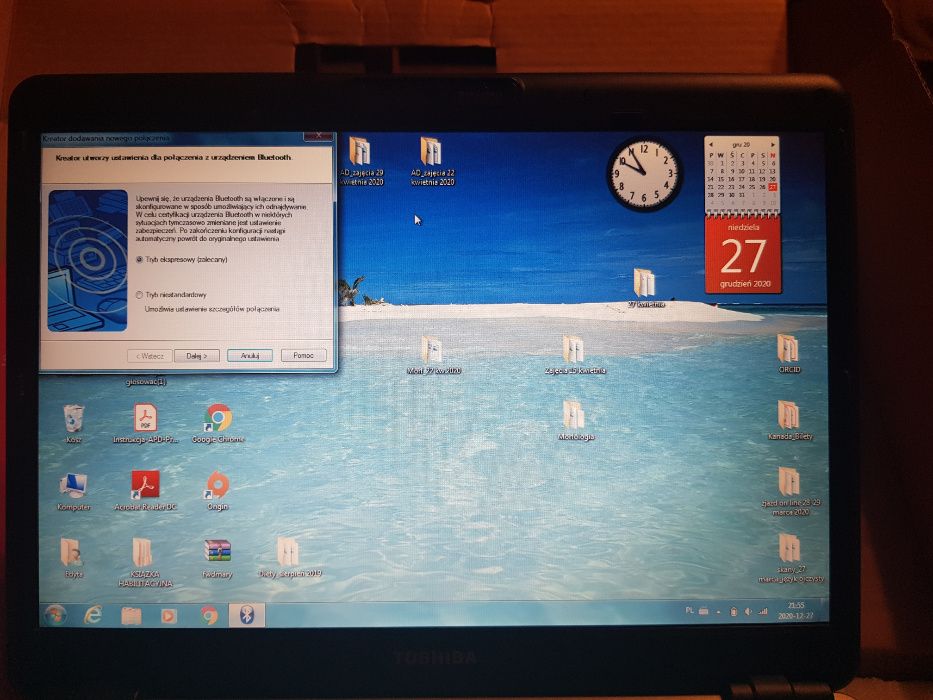The width and height of the screenshot is (933, 700).
Task: Click the volume speaker tray icon
Action: click(748, 611)
